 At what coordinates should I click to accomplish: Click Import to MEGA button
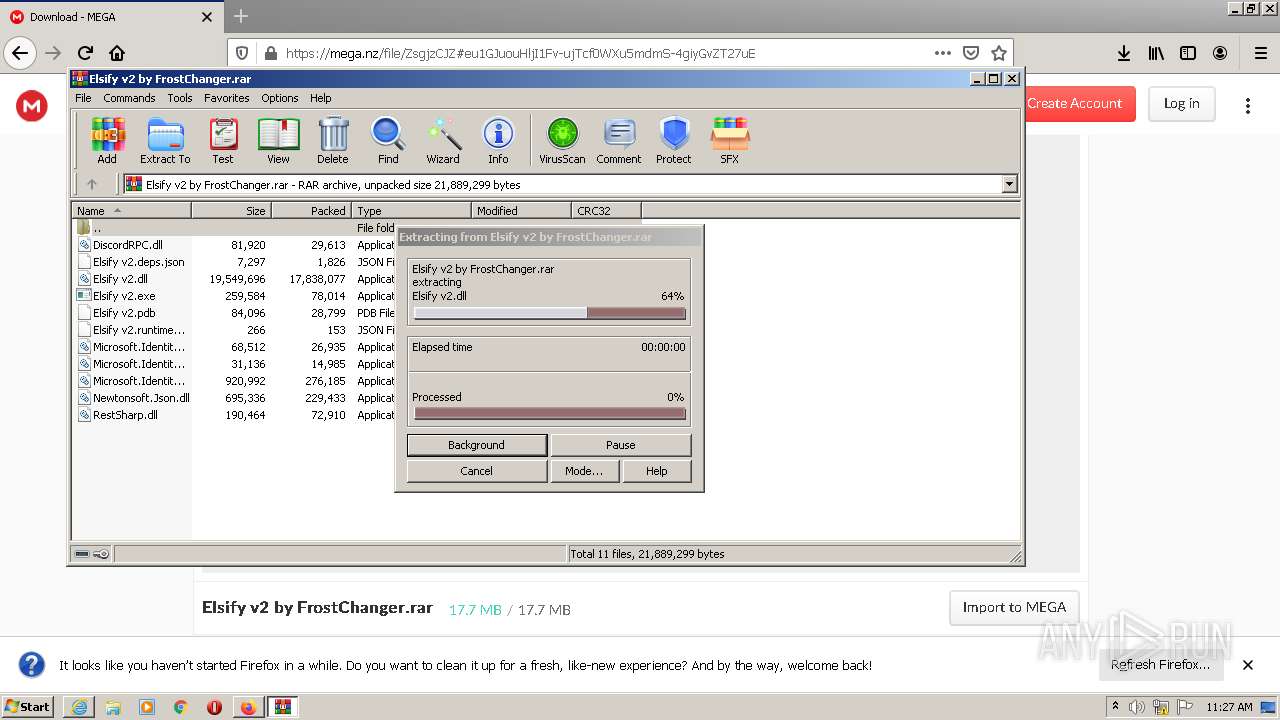click(1014, 607)
